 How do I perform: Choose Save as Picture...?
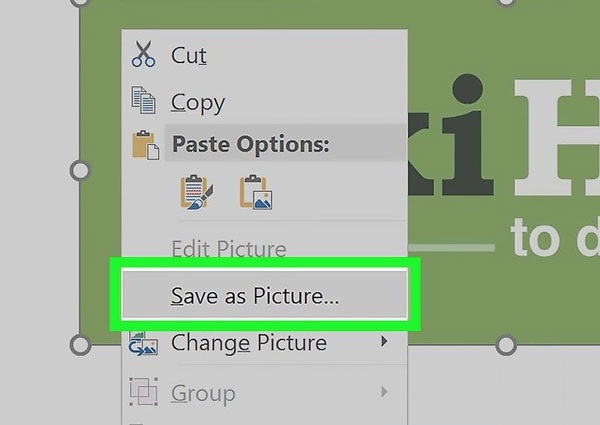(x=256, y=296)
